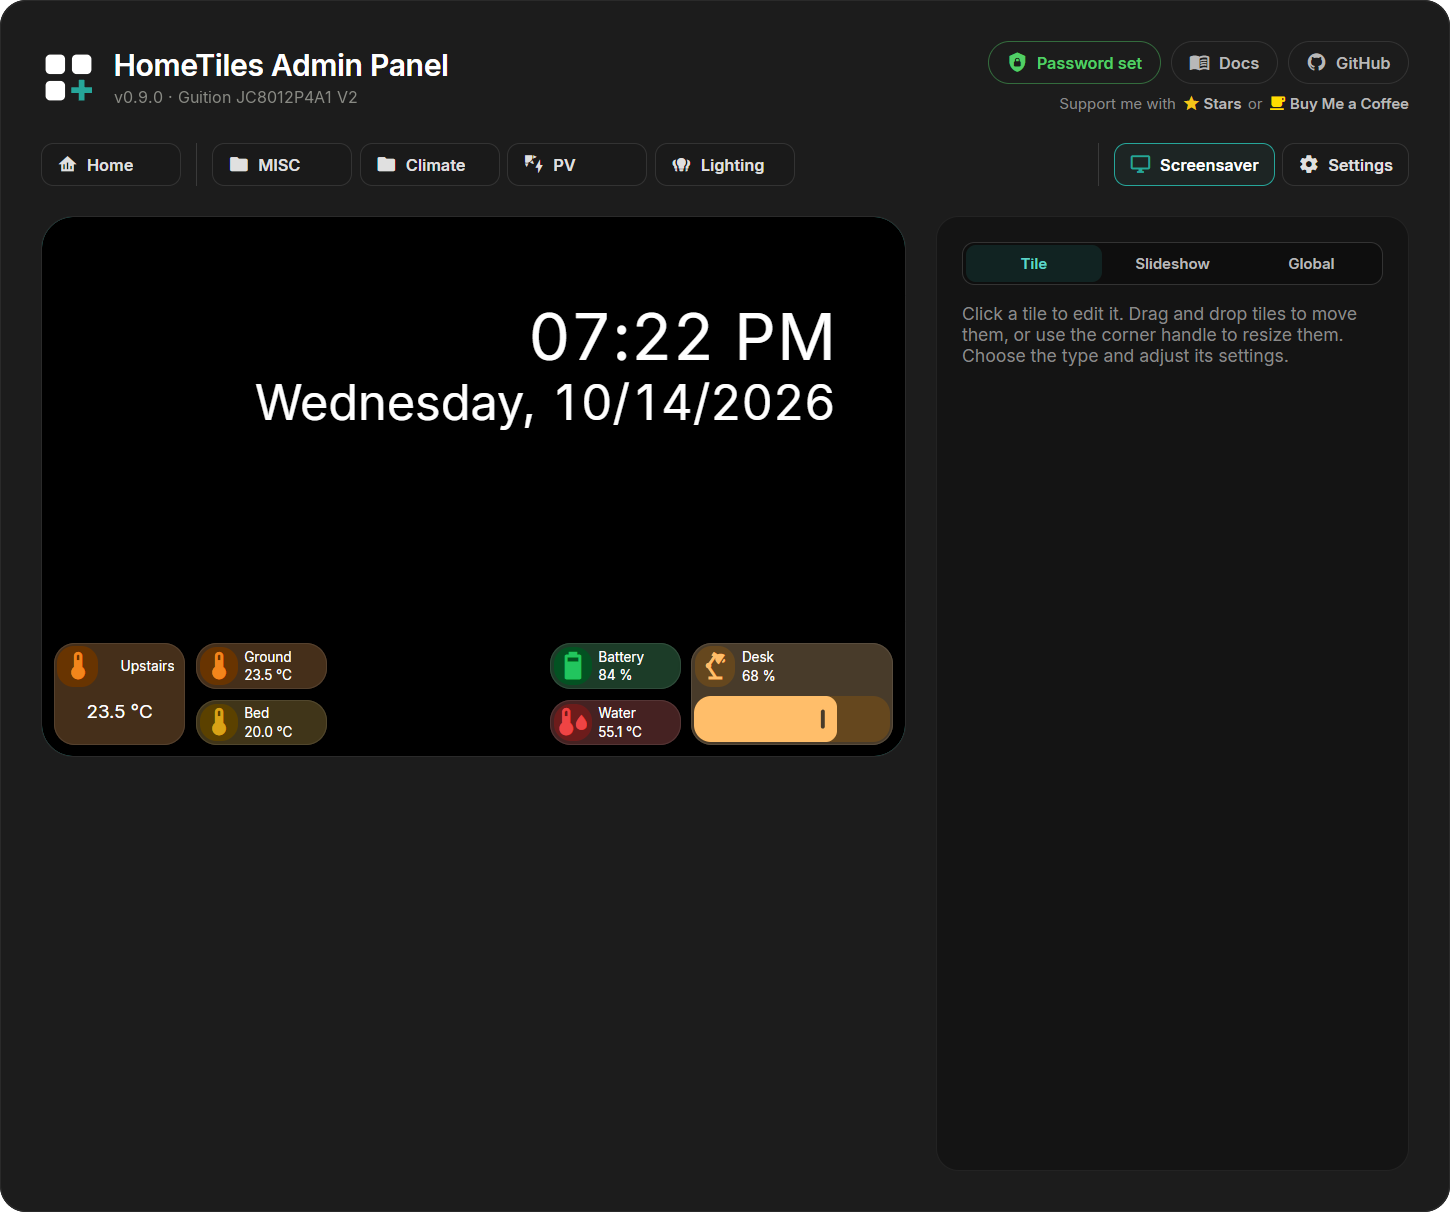Click the coffee cup icon
1450x1212 pixels.
(1277, 103)
